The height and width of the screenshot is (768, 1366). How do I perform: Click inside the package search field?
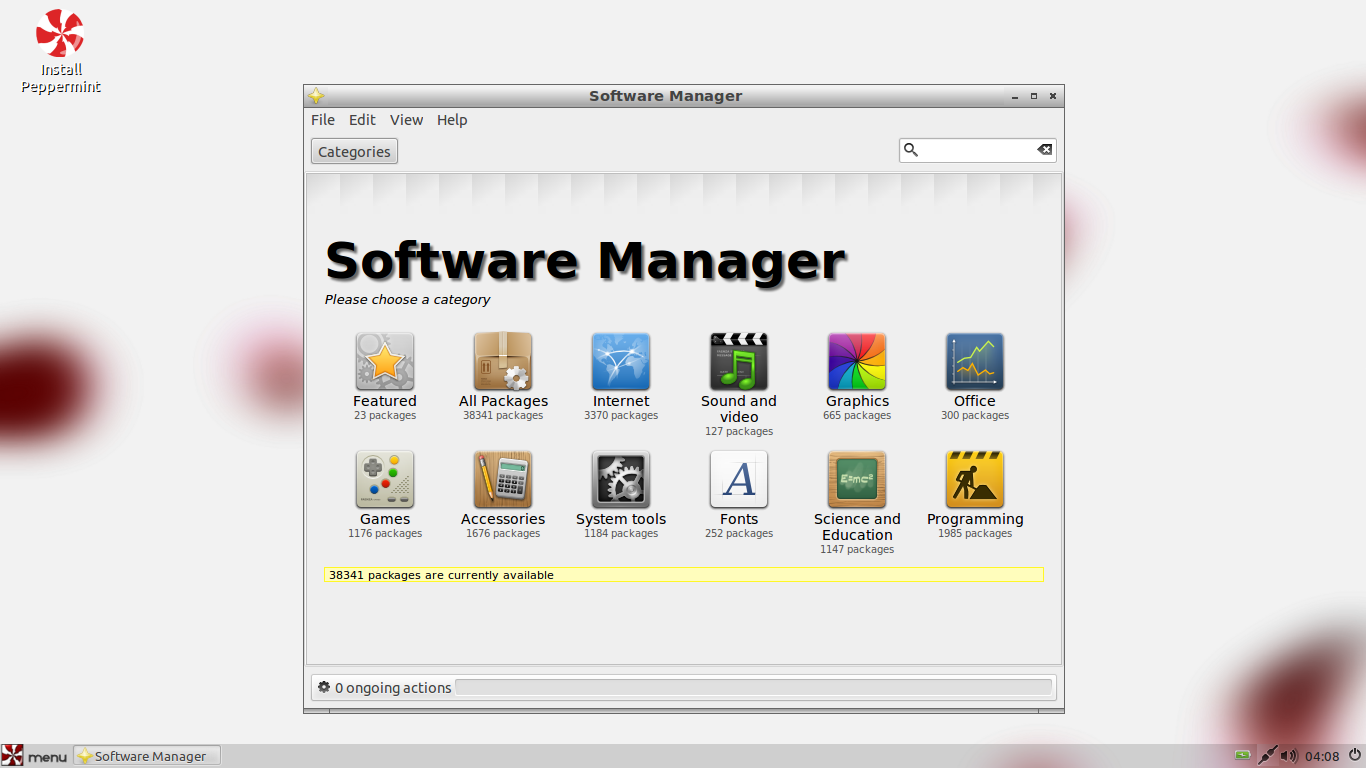point(976,150)
